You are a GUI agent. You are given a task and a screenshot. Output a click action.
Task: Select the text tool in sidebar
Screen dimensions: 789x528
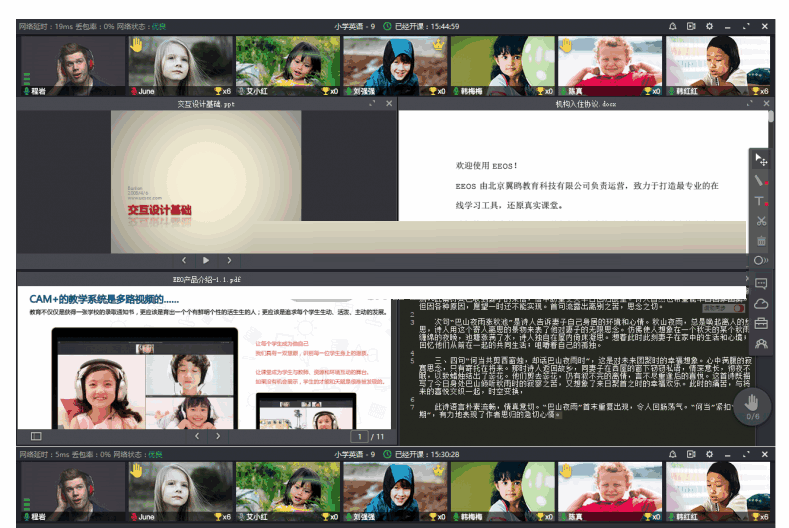[762, 201]
